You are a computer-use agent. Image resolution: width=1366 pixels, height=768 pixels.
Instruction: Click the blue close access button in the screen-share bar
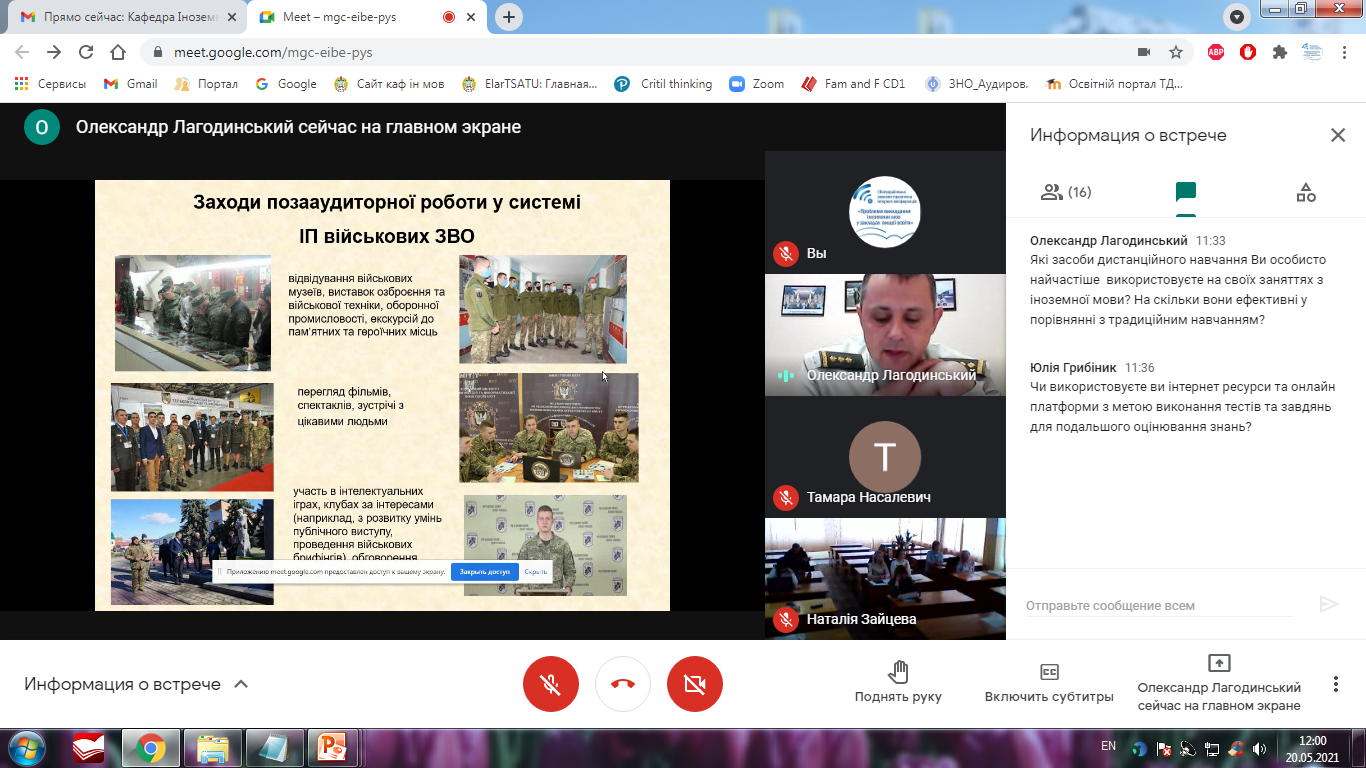click(x=484, y=572)
